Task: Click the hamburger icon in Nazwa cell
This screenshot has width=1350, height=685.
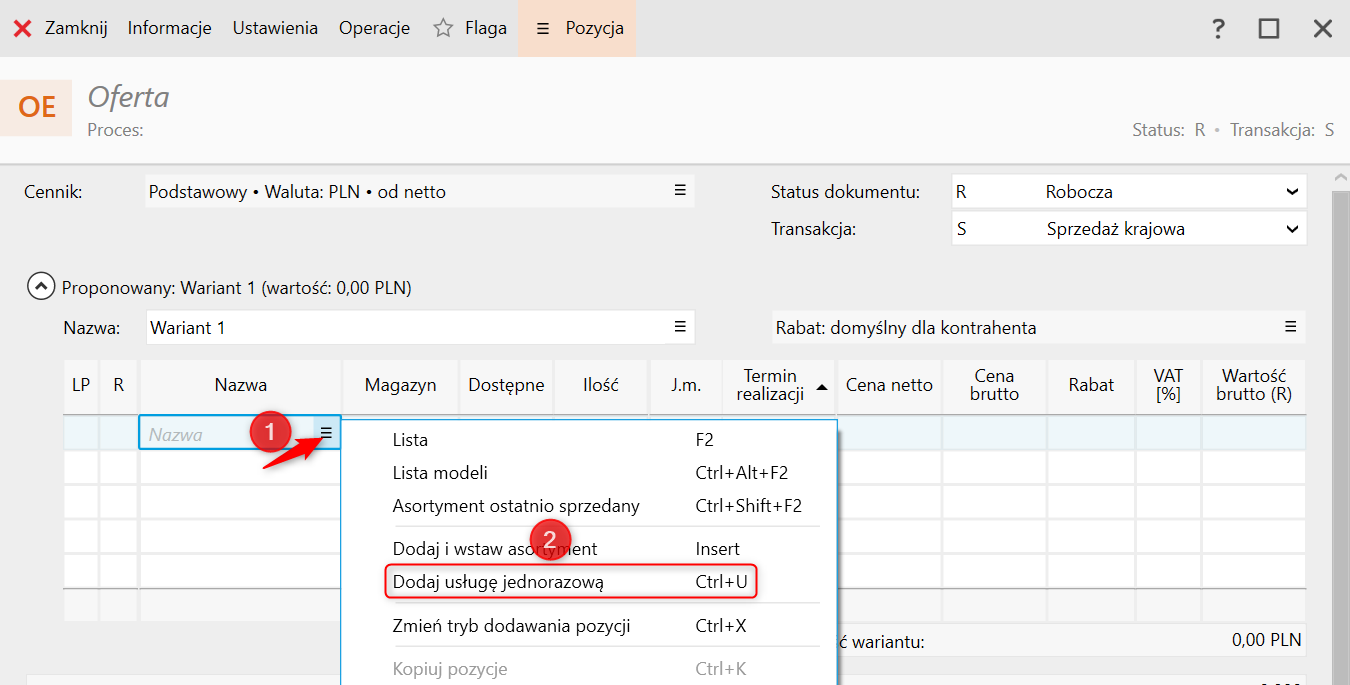Action: [x=326, y=433]
